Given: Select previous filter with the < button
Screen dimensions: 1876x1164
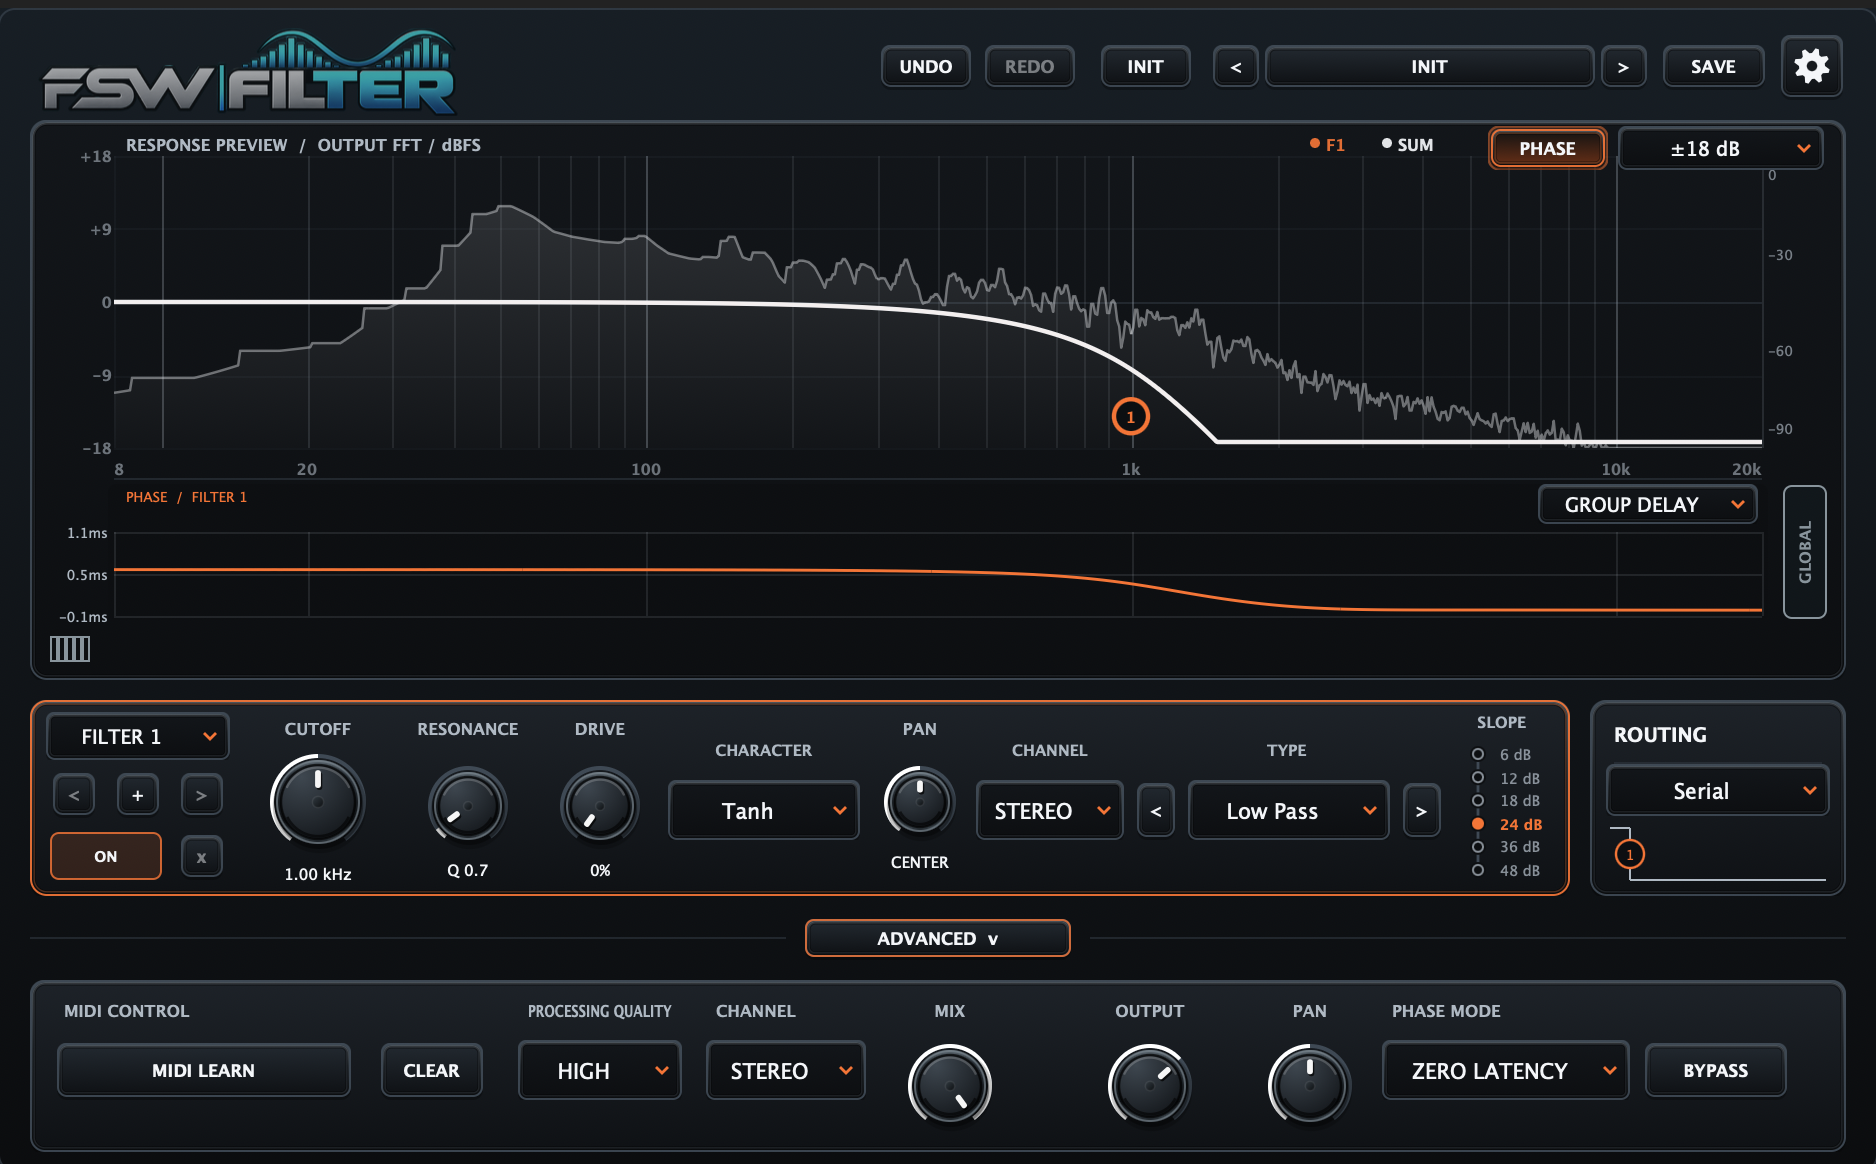Looking at the screenshot, I should pos(74,795).
